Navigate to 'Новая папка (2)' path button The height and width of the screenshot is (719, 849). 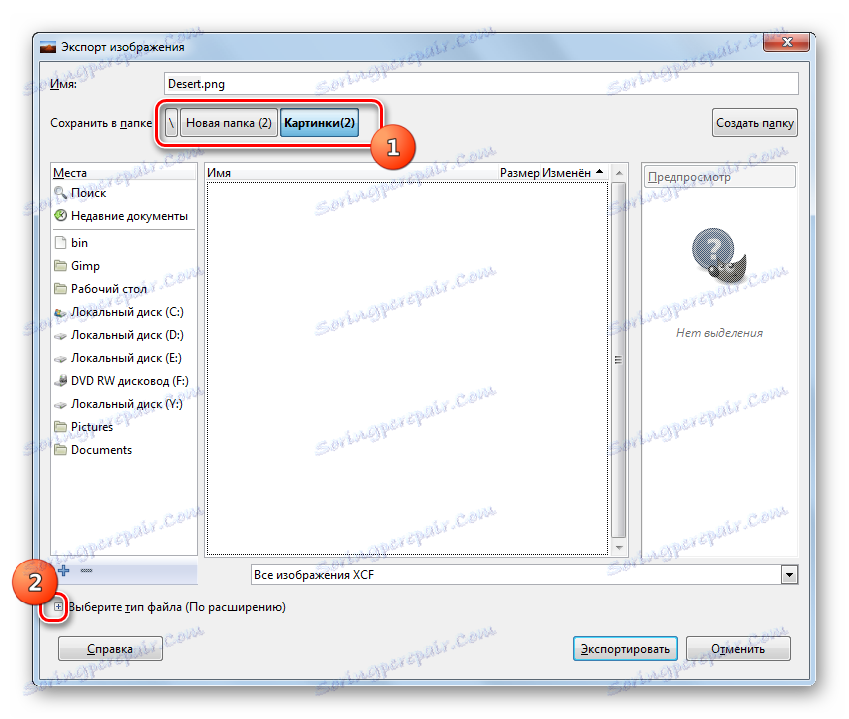click(x=228, y=122)
